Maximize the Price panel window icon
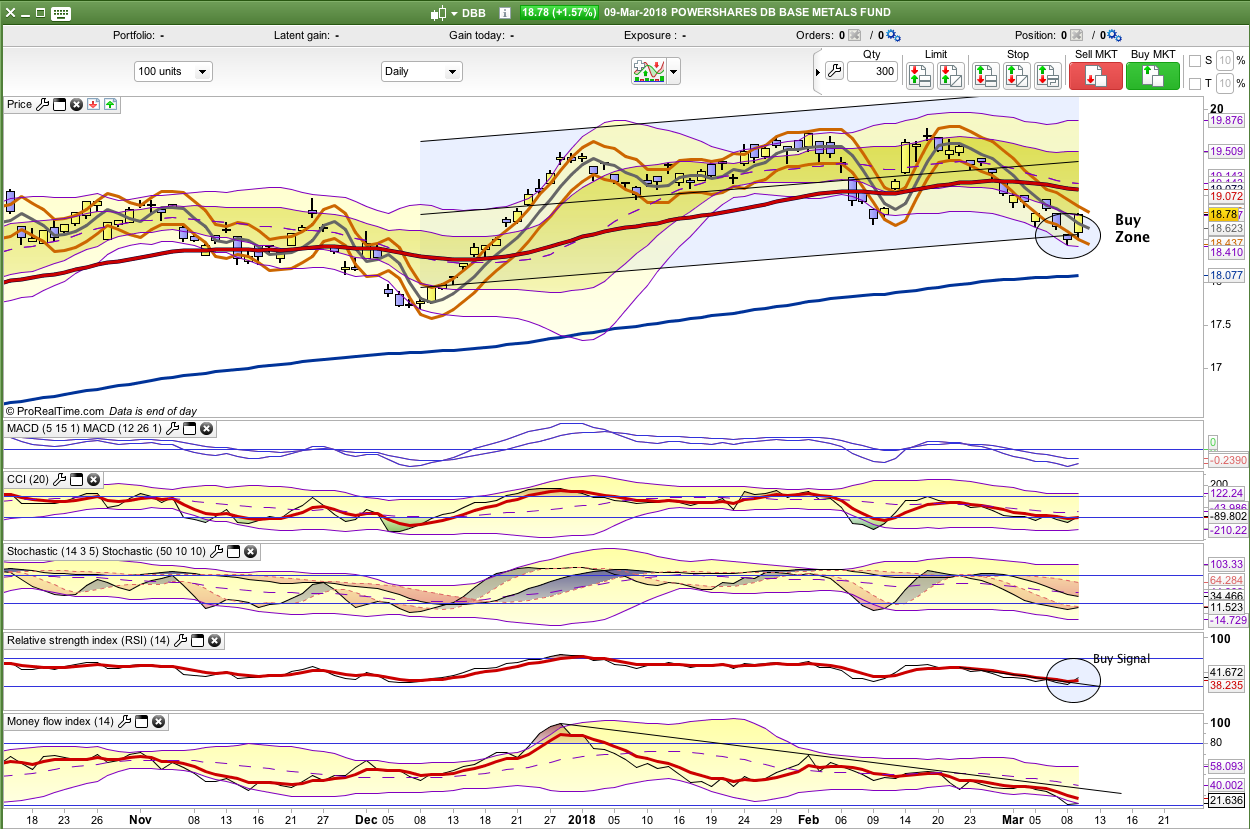The height and width of the screenshot is (829, 1250). tap(59, 104)
